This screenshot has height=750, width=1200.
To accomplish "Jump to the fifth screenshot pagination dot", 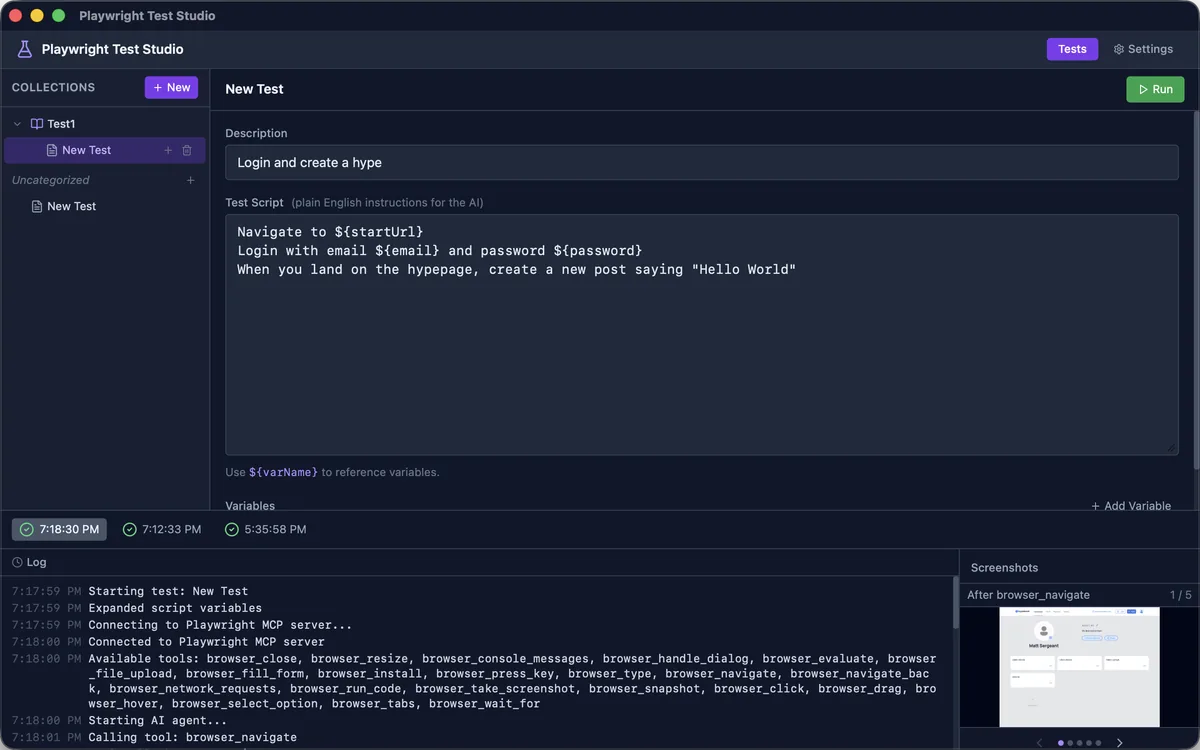I will coord(1099,743).
